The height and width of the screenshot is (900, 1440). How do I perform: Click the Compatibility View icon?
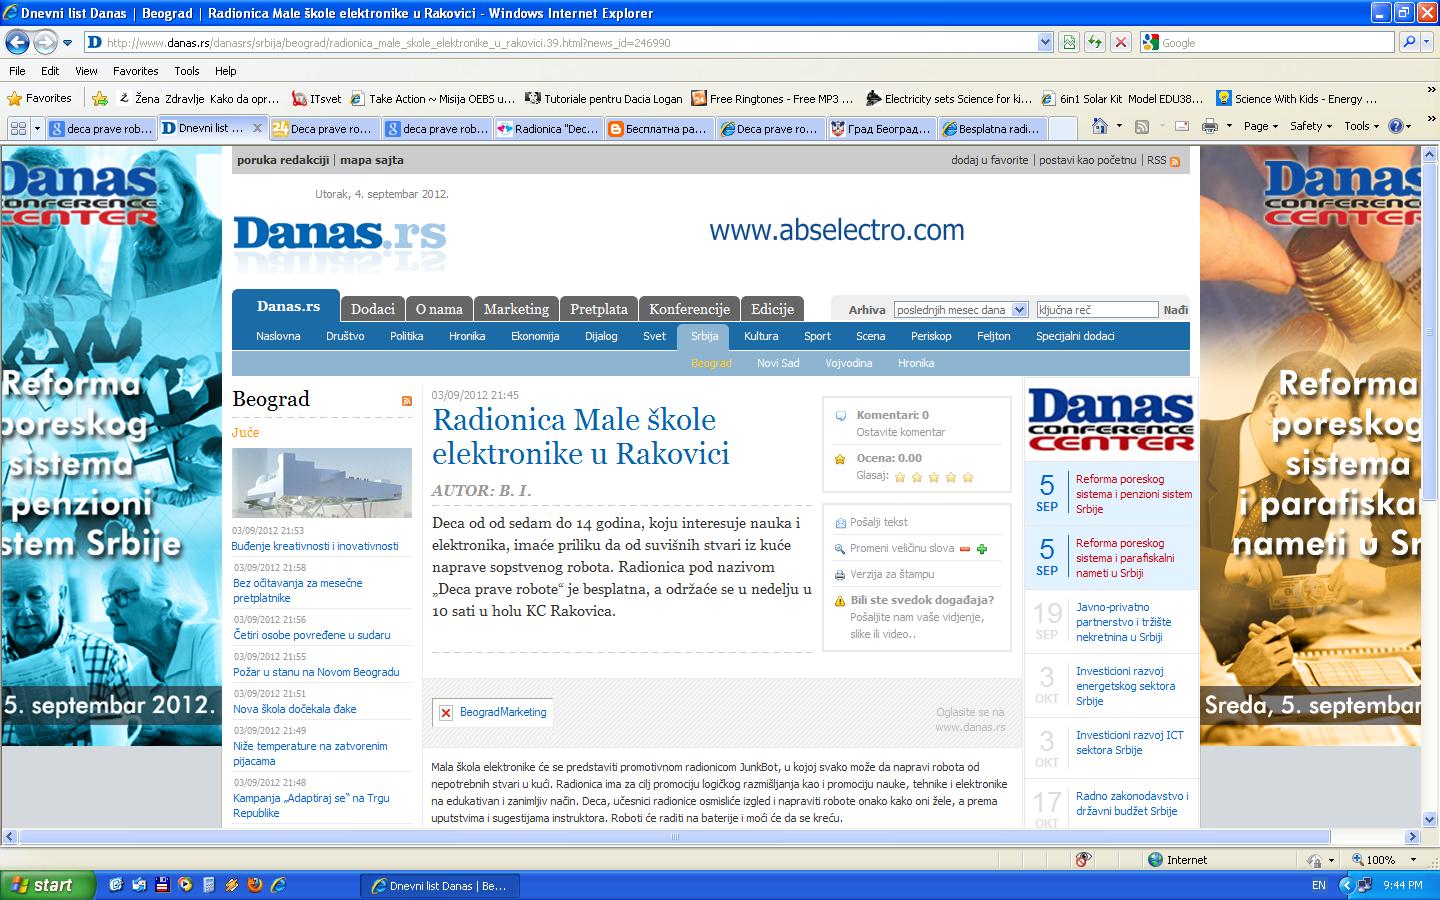[1070, 42]
